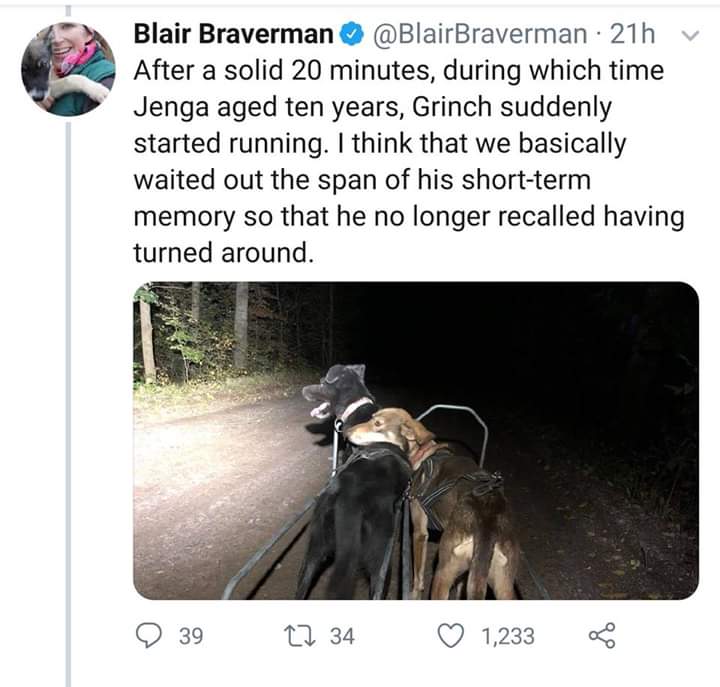Click the reply count 39
The width and height of the screenshot is (720, 687).
point(189,635)
